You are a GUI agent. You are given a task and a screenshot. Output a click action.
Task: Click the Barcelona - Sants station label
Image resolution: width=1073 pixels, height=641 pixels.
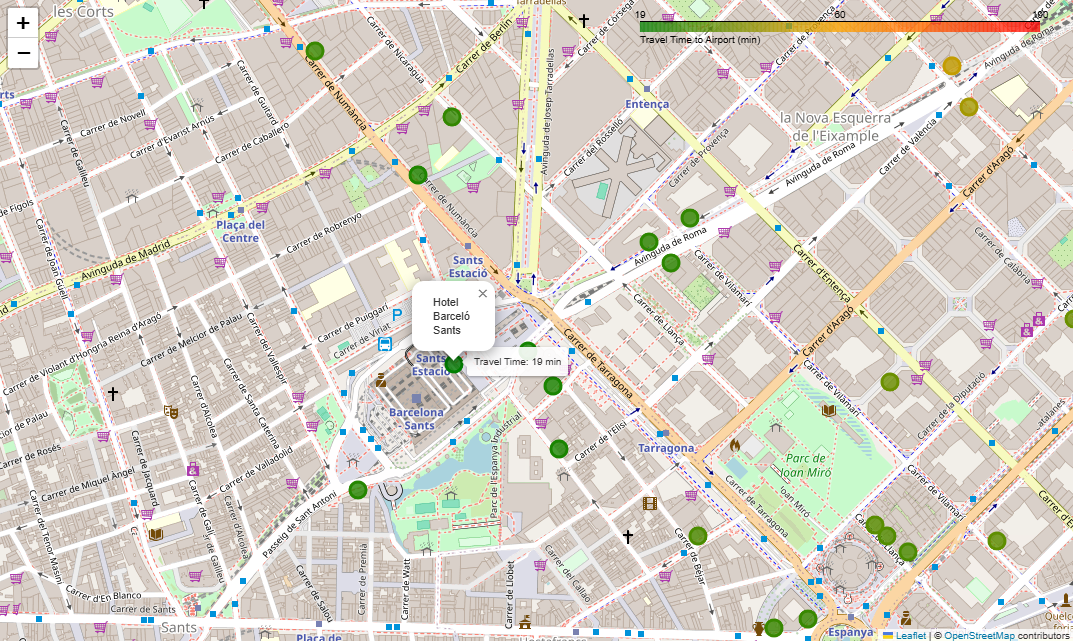[x=416, y=419]
